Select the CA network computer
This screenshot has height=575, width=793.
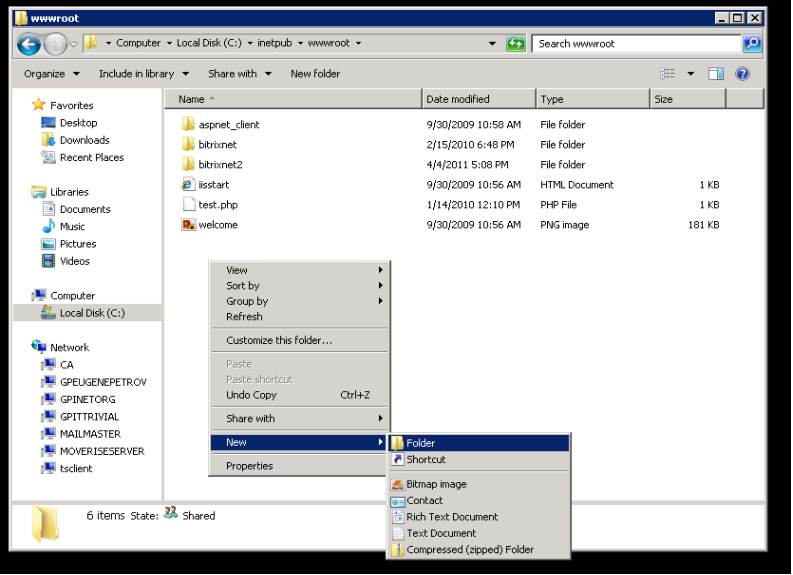coord(67,365)
